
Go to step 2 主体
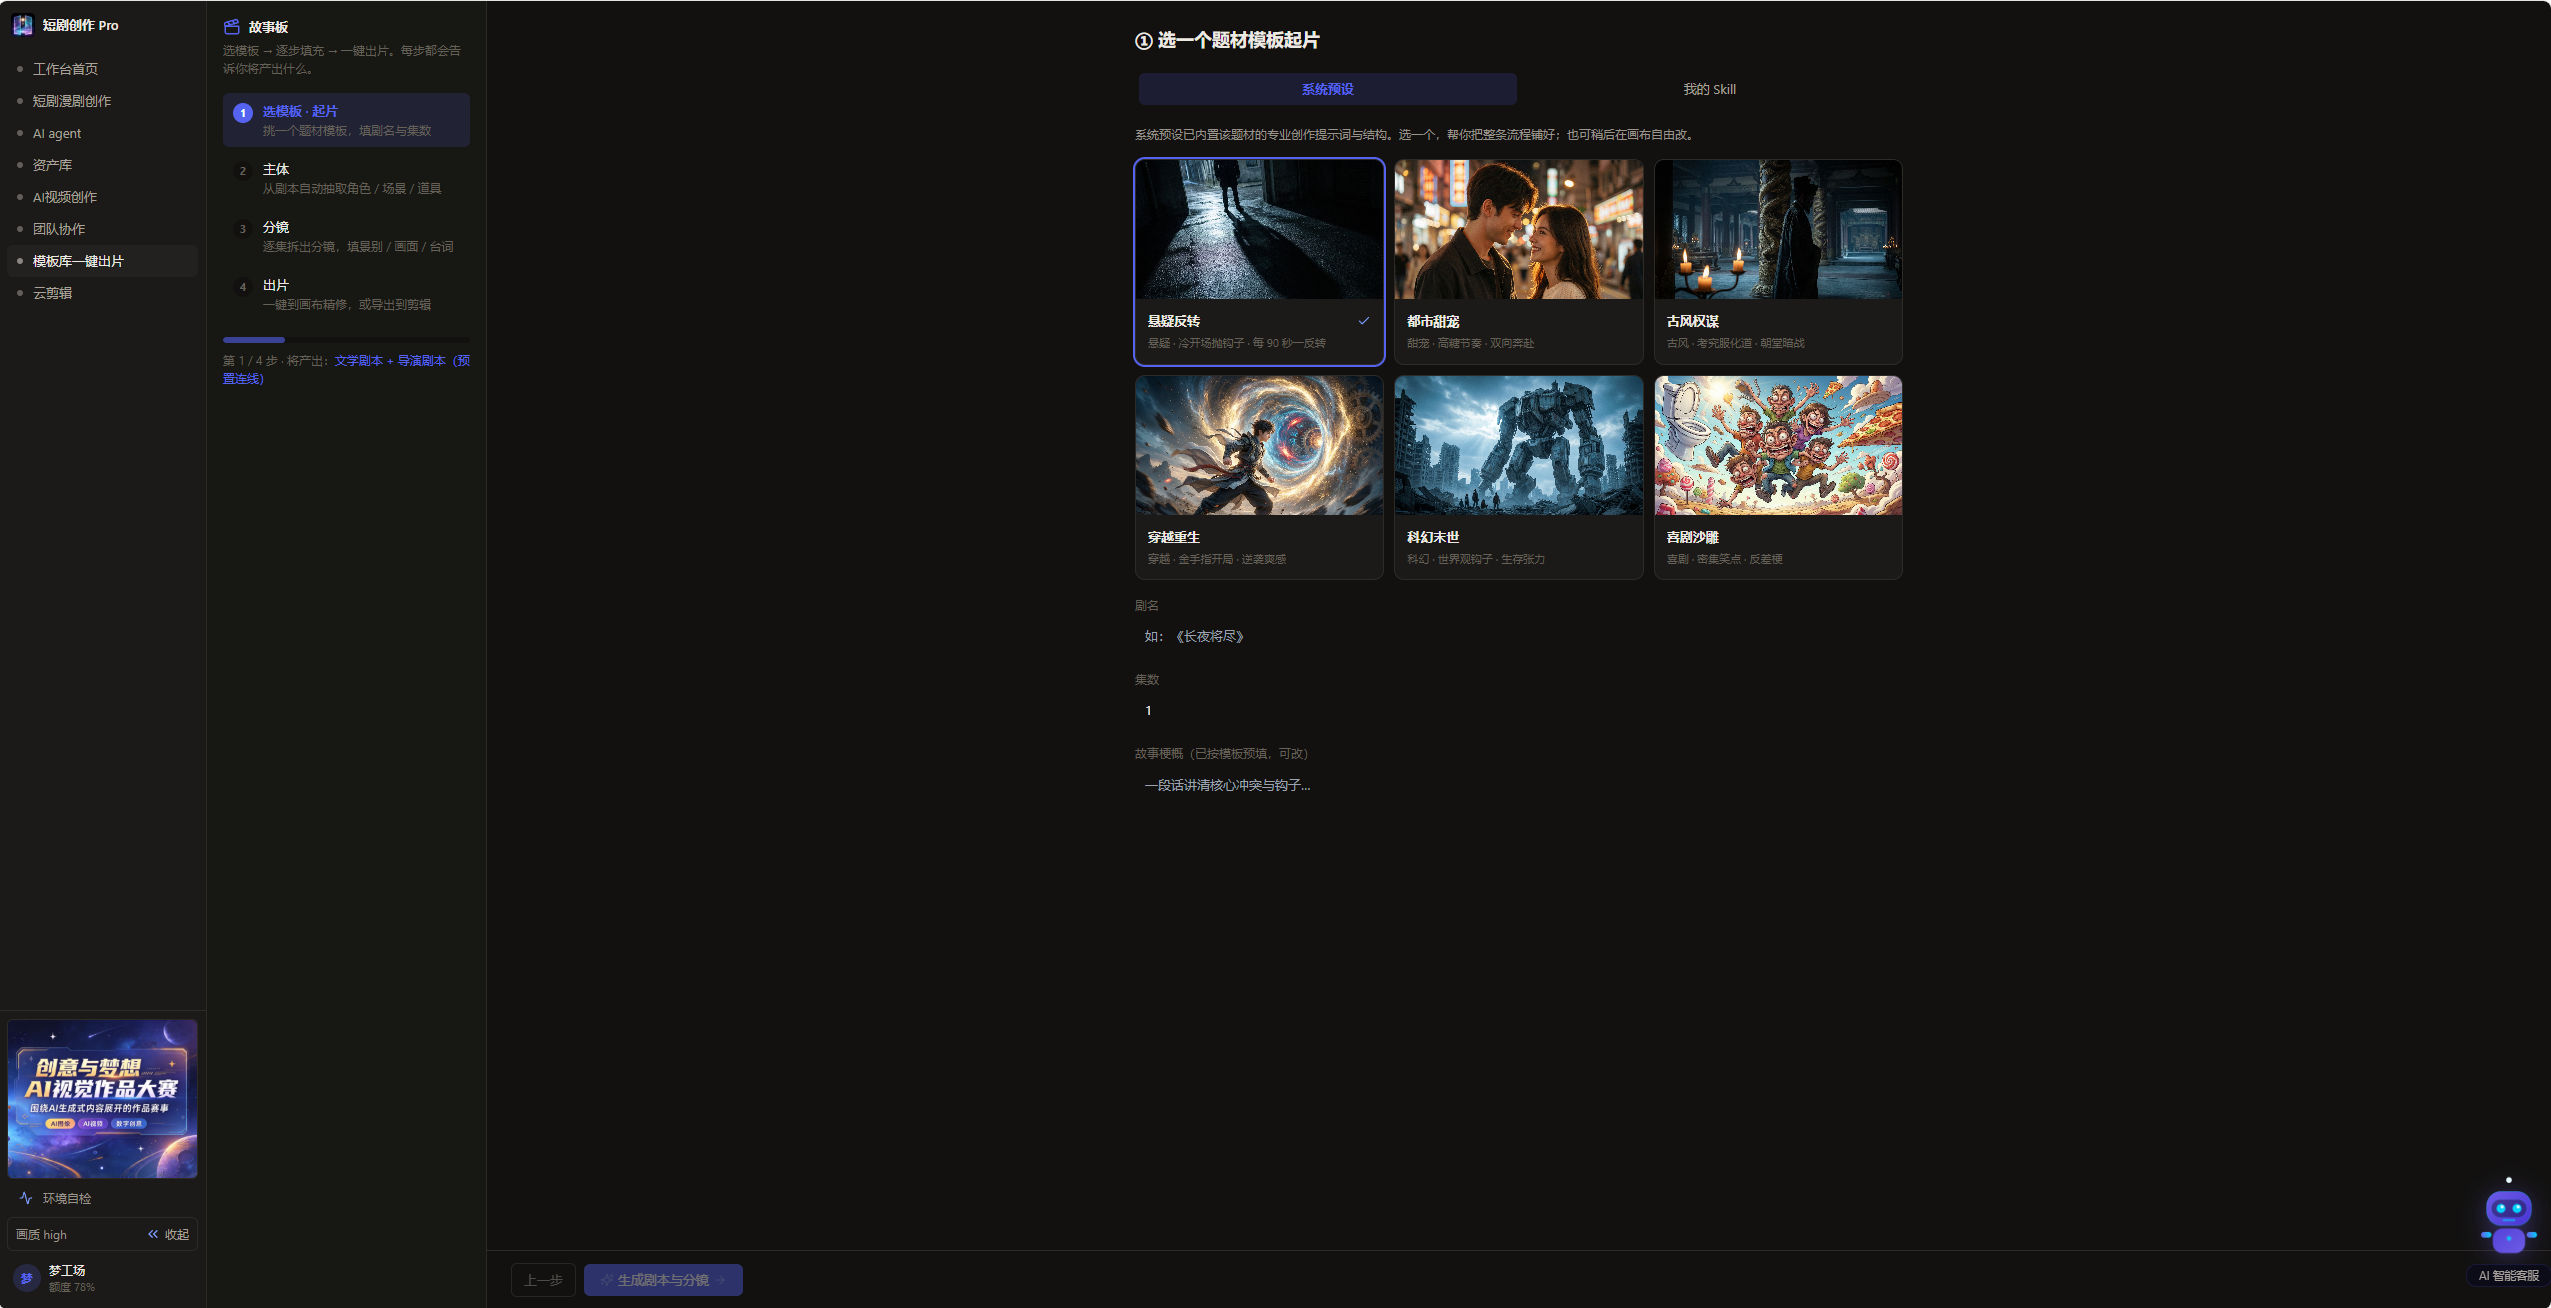[346, 178]
